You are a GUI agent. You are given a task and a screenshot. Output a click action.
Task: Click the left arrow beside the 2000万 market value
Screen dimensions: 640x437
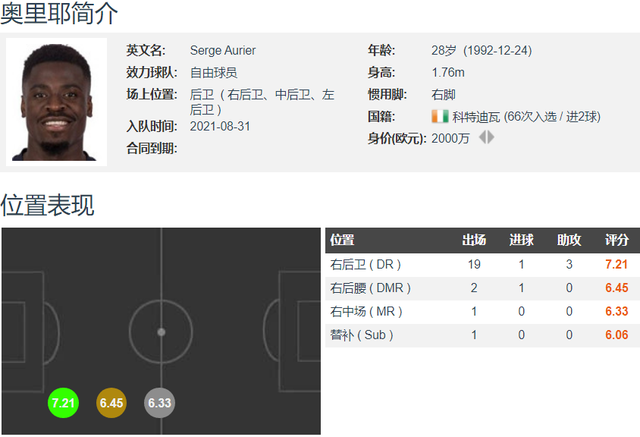pyautogui.click(x=482, y=138)
